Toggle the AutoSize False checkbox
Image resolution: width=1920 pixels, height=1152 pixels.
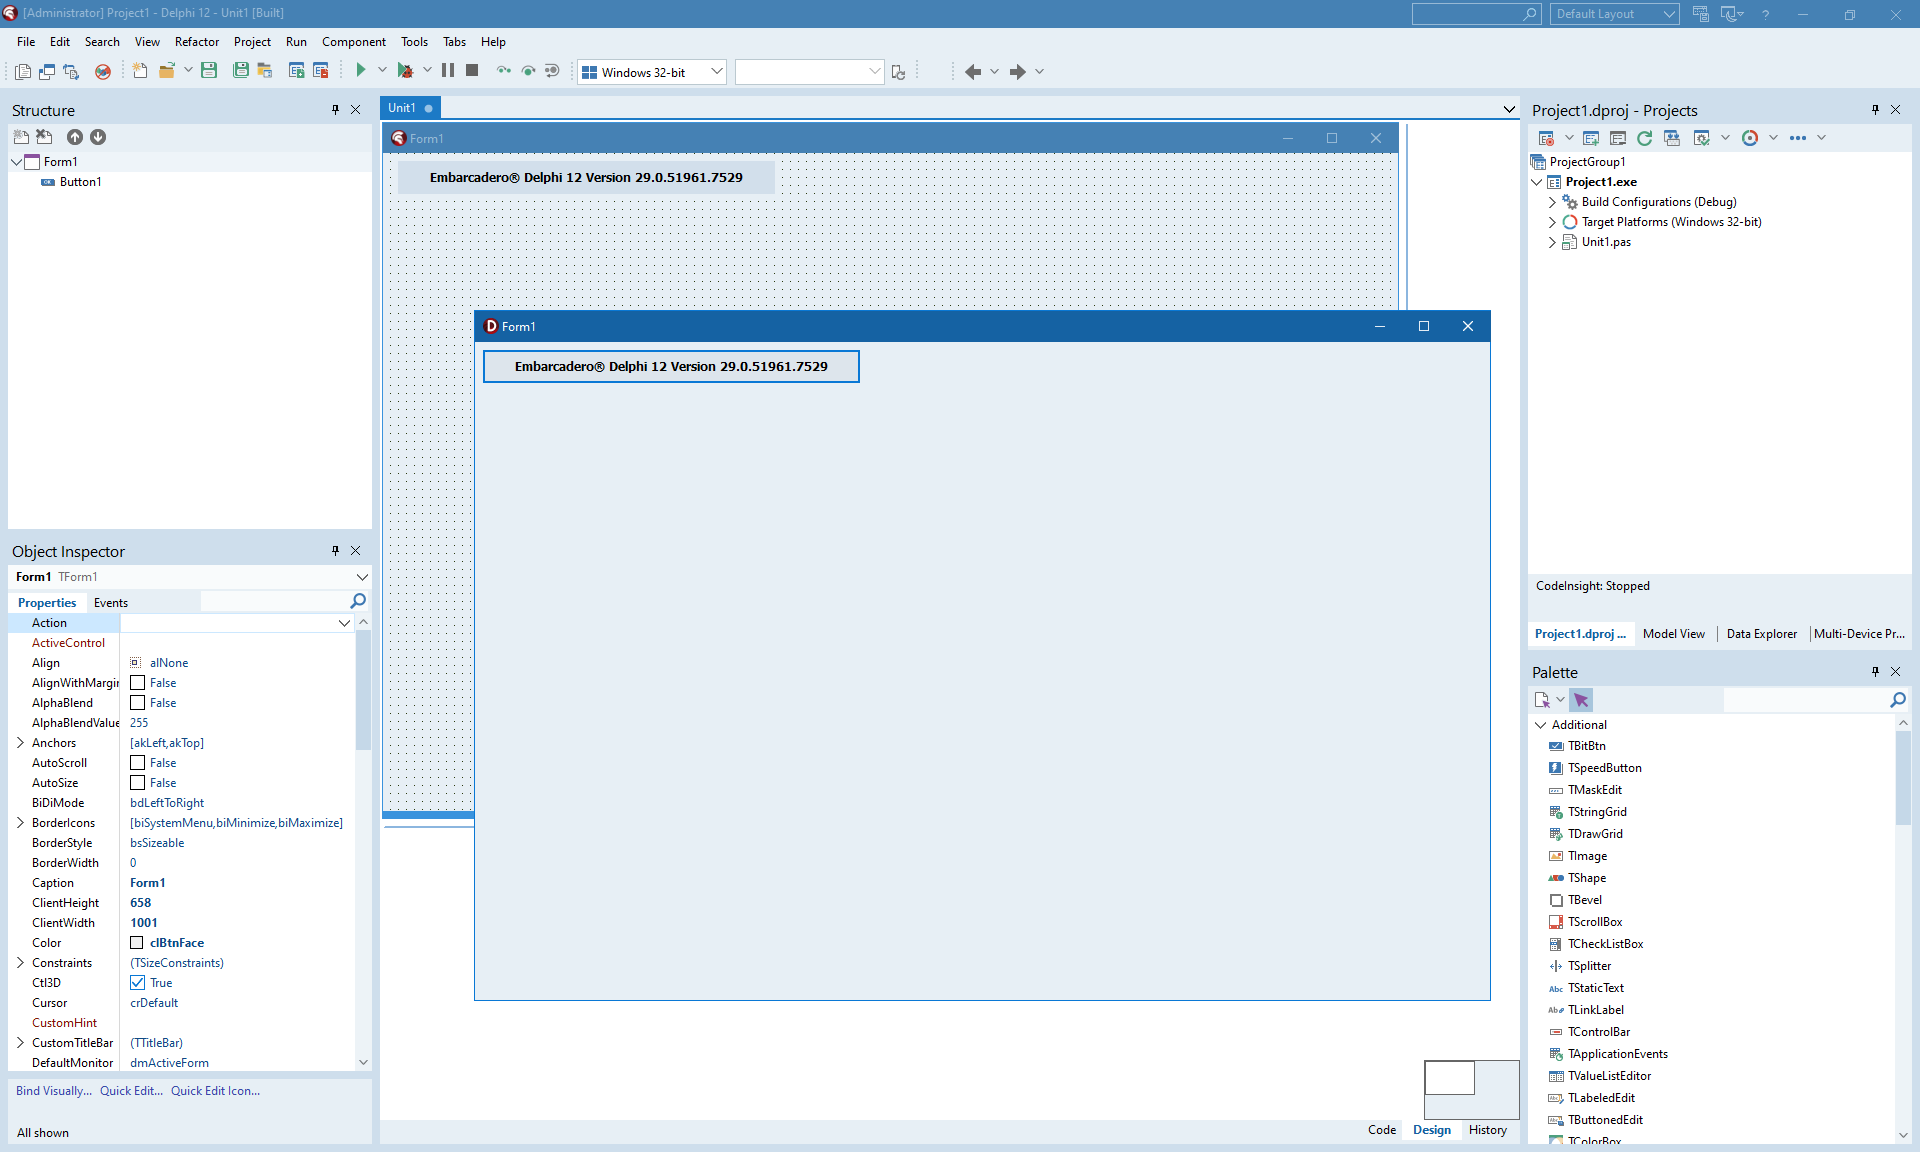138,783
